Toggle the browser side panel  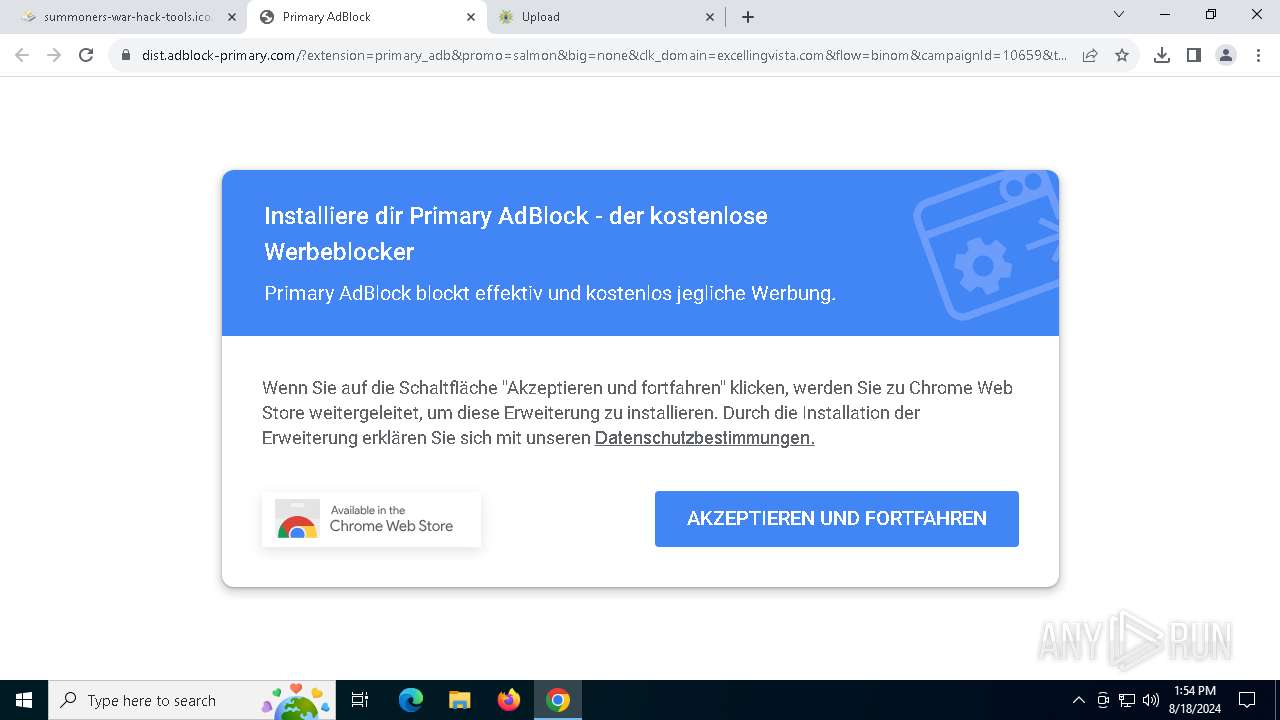[1193, 55]
